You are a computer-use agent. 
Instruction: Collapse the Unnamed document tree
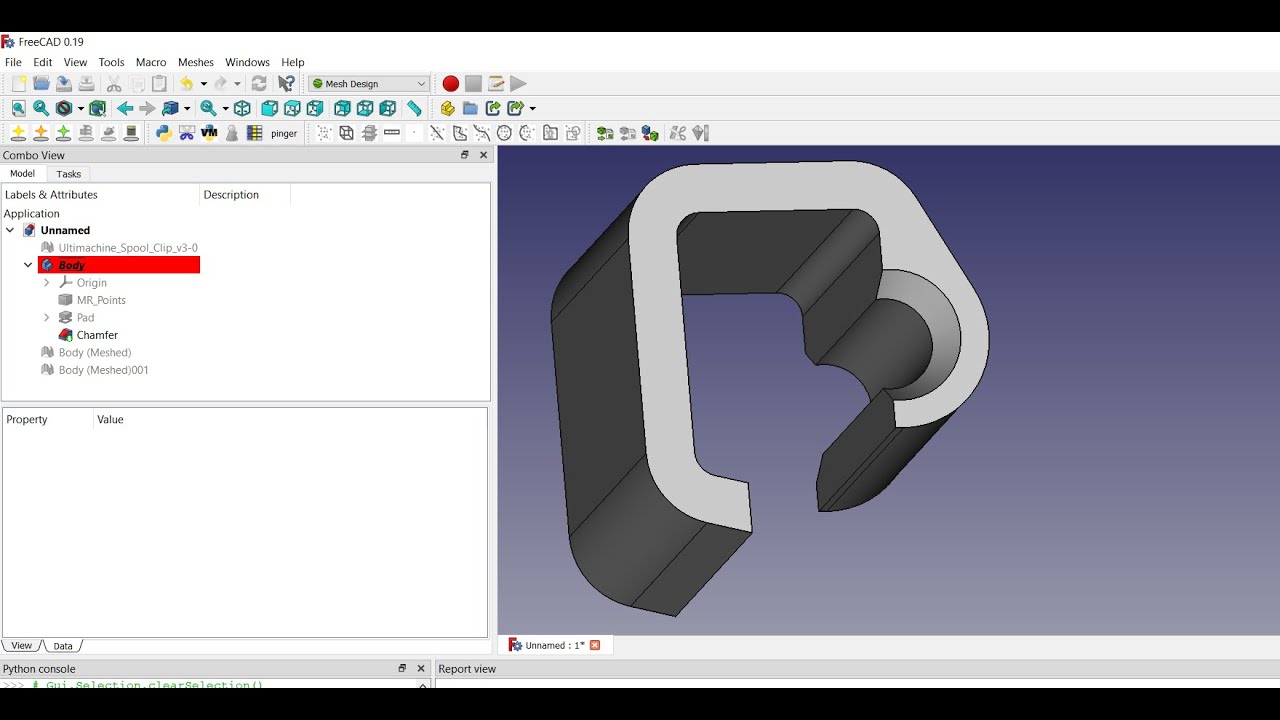(10, 230)
